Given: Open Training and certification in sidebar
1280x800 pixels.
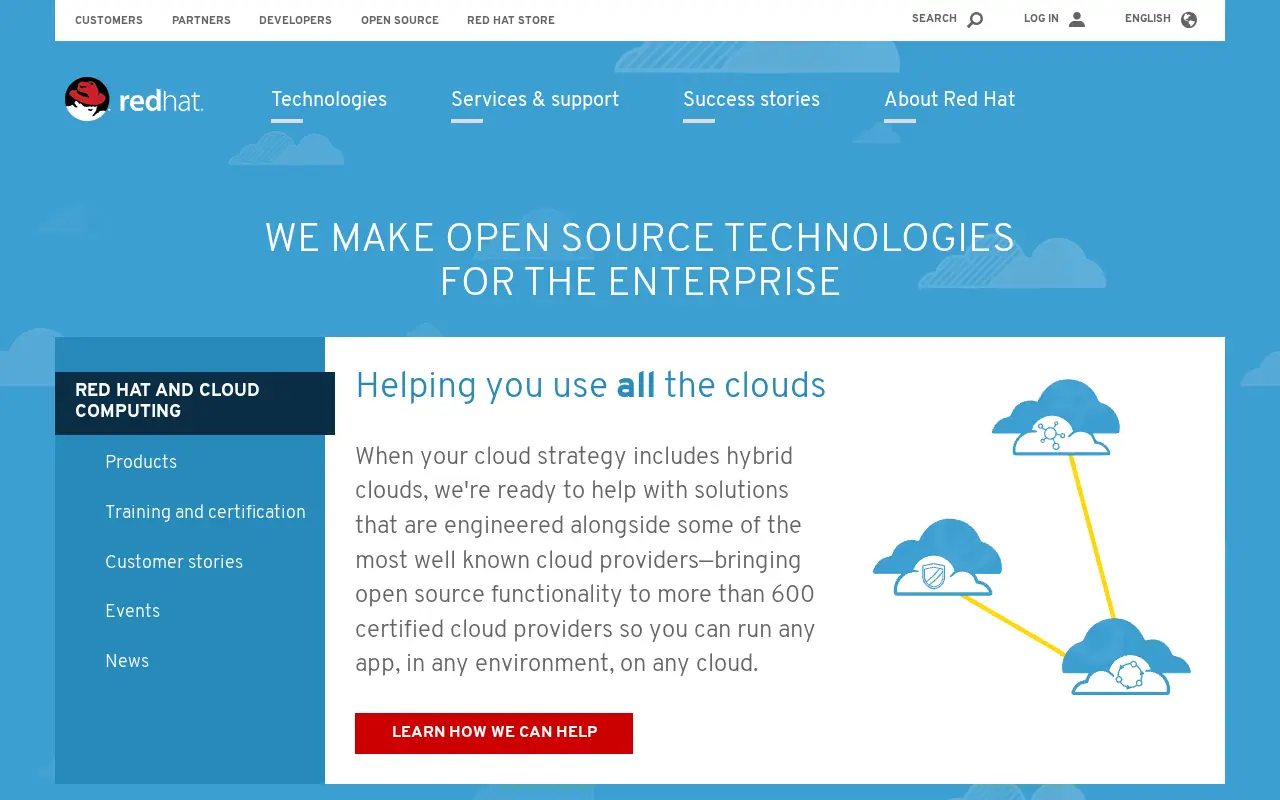Looking at the screenshot, I should tap(205, 512).
